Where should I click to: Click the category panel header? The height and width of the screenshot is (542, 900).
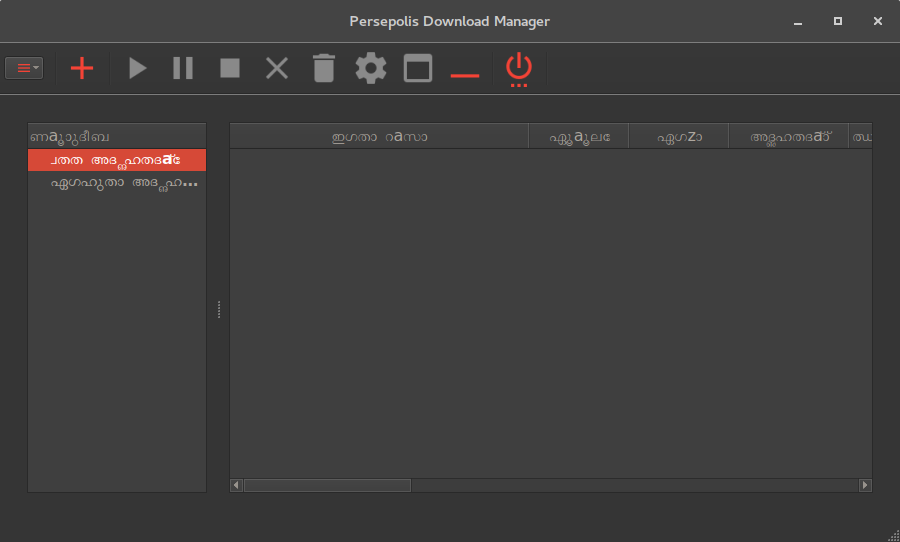[x=117, y=137]
